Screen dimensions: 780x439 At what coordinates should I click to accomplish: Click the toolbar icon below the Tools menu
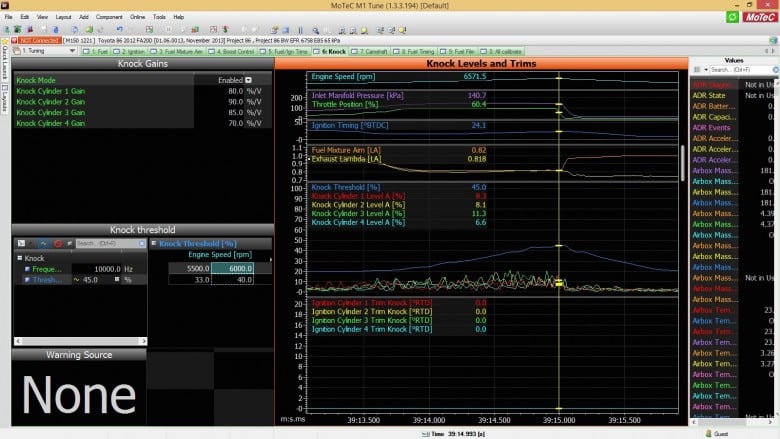point(149,30)
